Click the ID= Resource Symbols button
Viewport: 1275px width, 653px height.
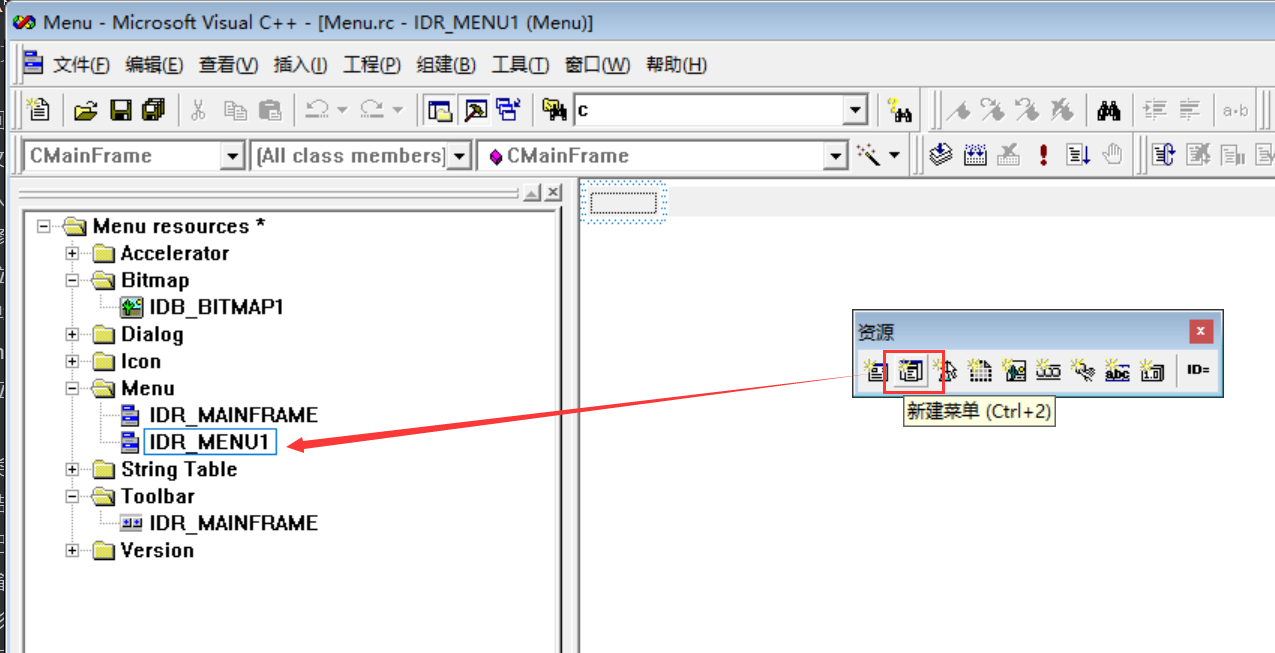[1198, 370]
